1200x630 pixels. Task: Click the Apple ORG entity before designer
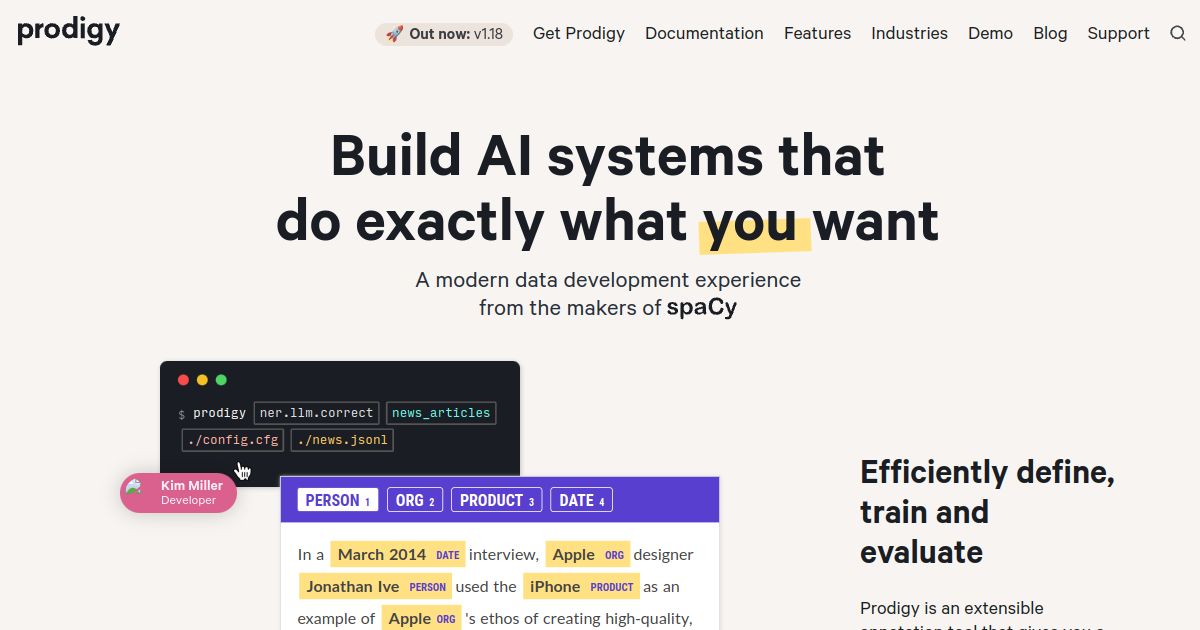click(588, 554)
